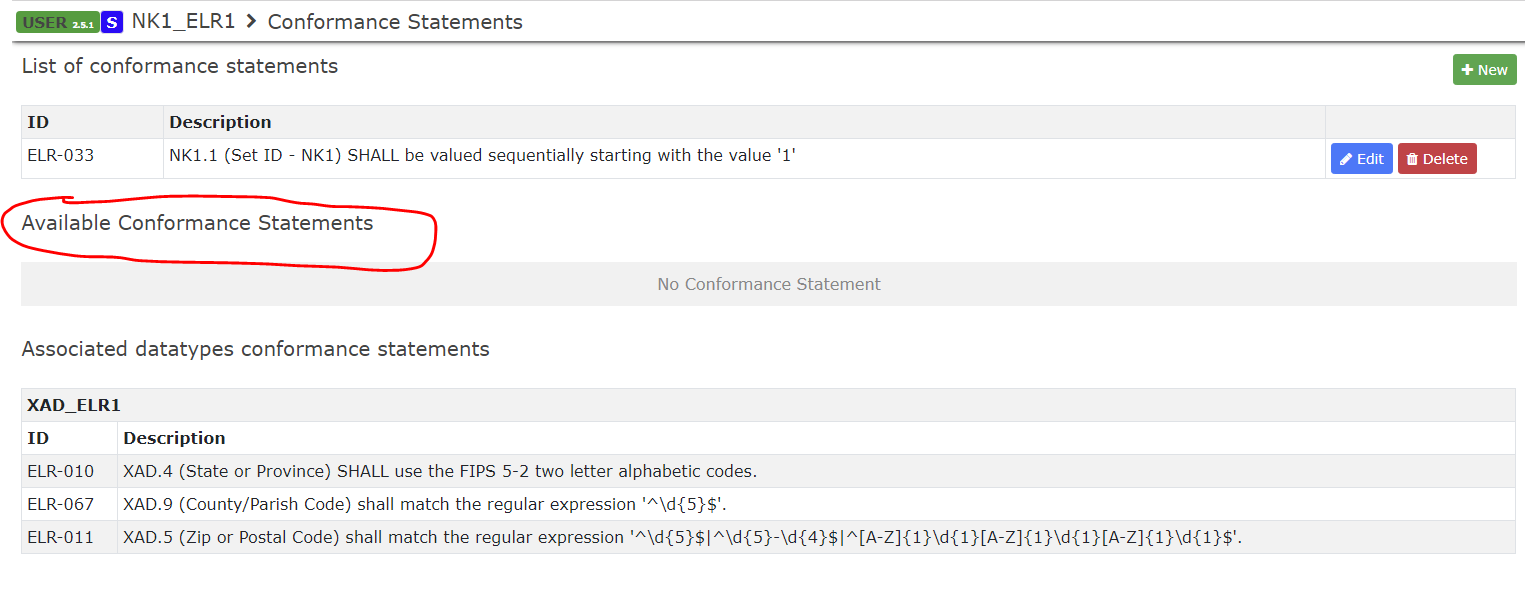Viewport: 1525px width, 609px height.
Task: Click the Description column header
Action: pos(218,121)
